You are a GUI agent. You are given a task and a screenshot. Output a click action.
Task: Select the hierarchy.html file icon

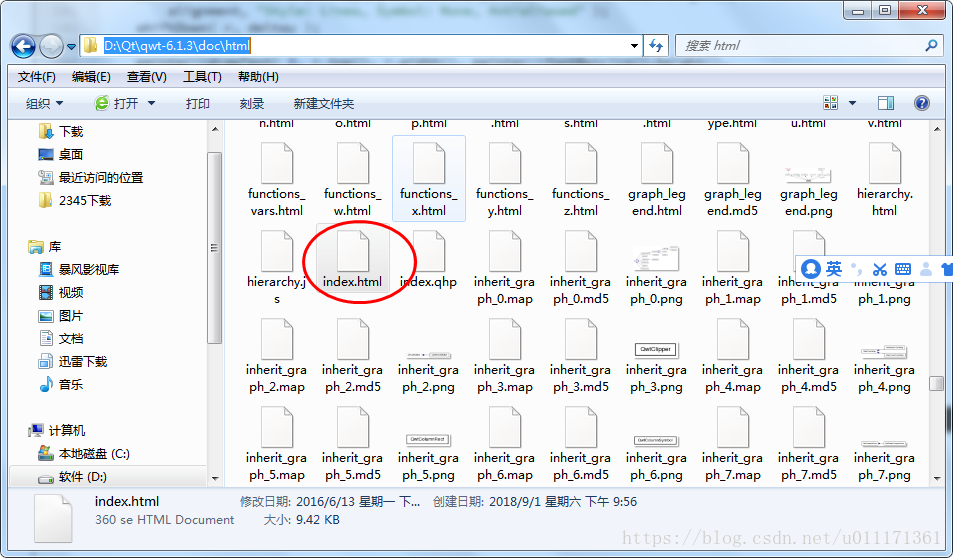point(884,163)
